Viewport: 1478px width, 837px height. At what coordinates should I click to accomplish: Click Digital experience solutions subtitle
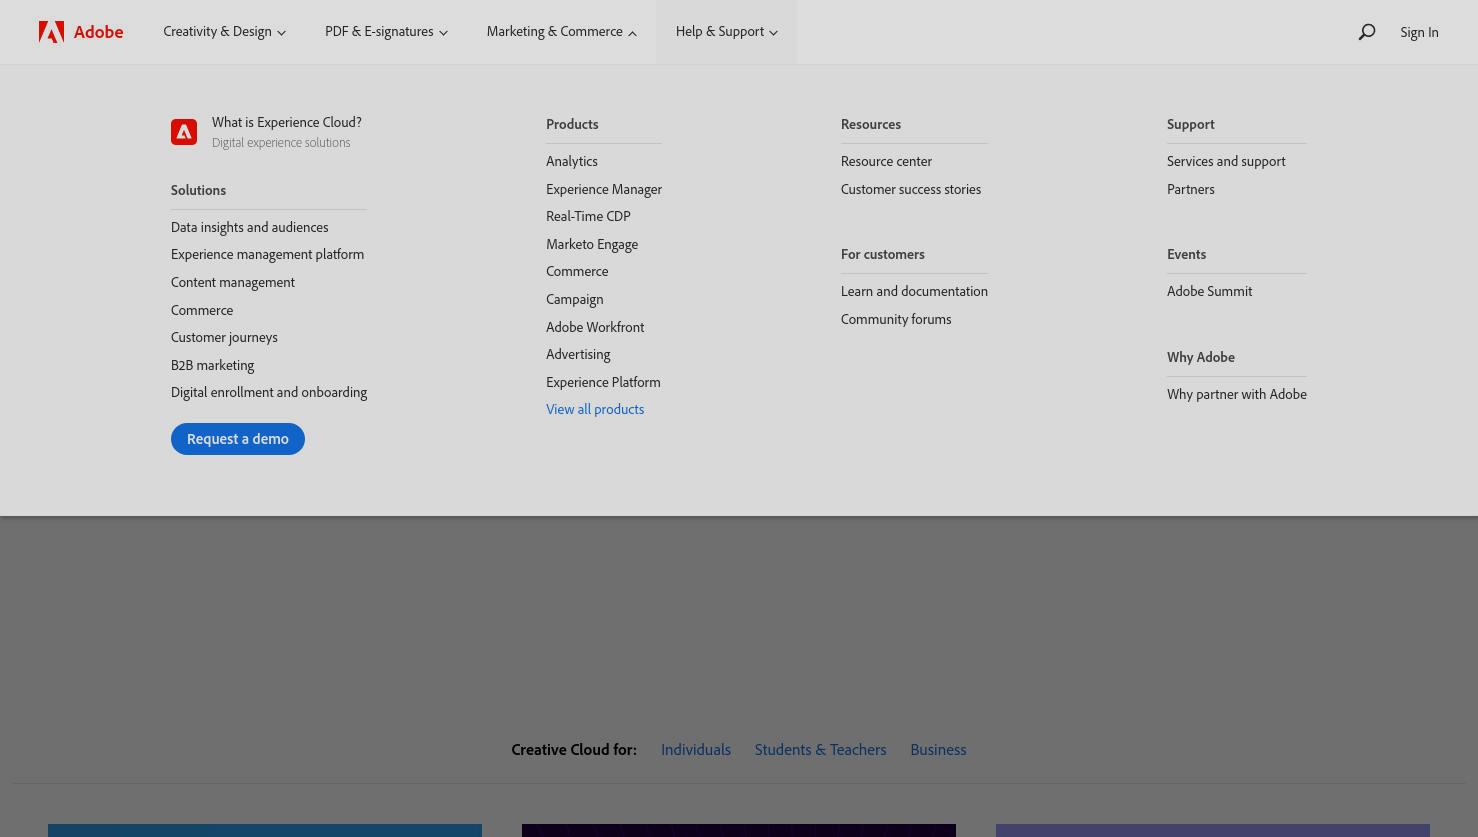[281, 143]
